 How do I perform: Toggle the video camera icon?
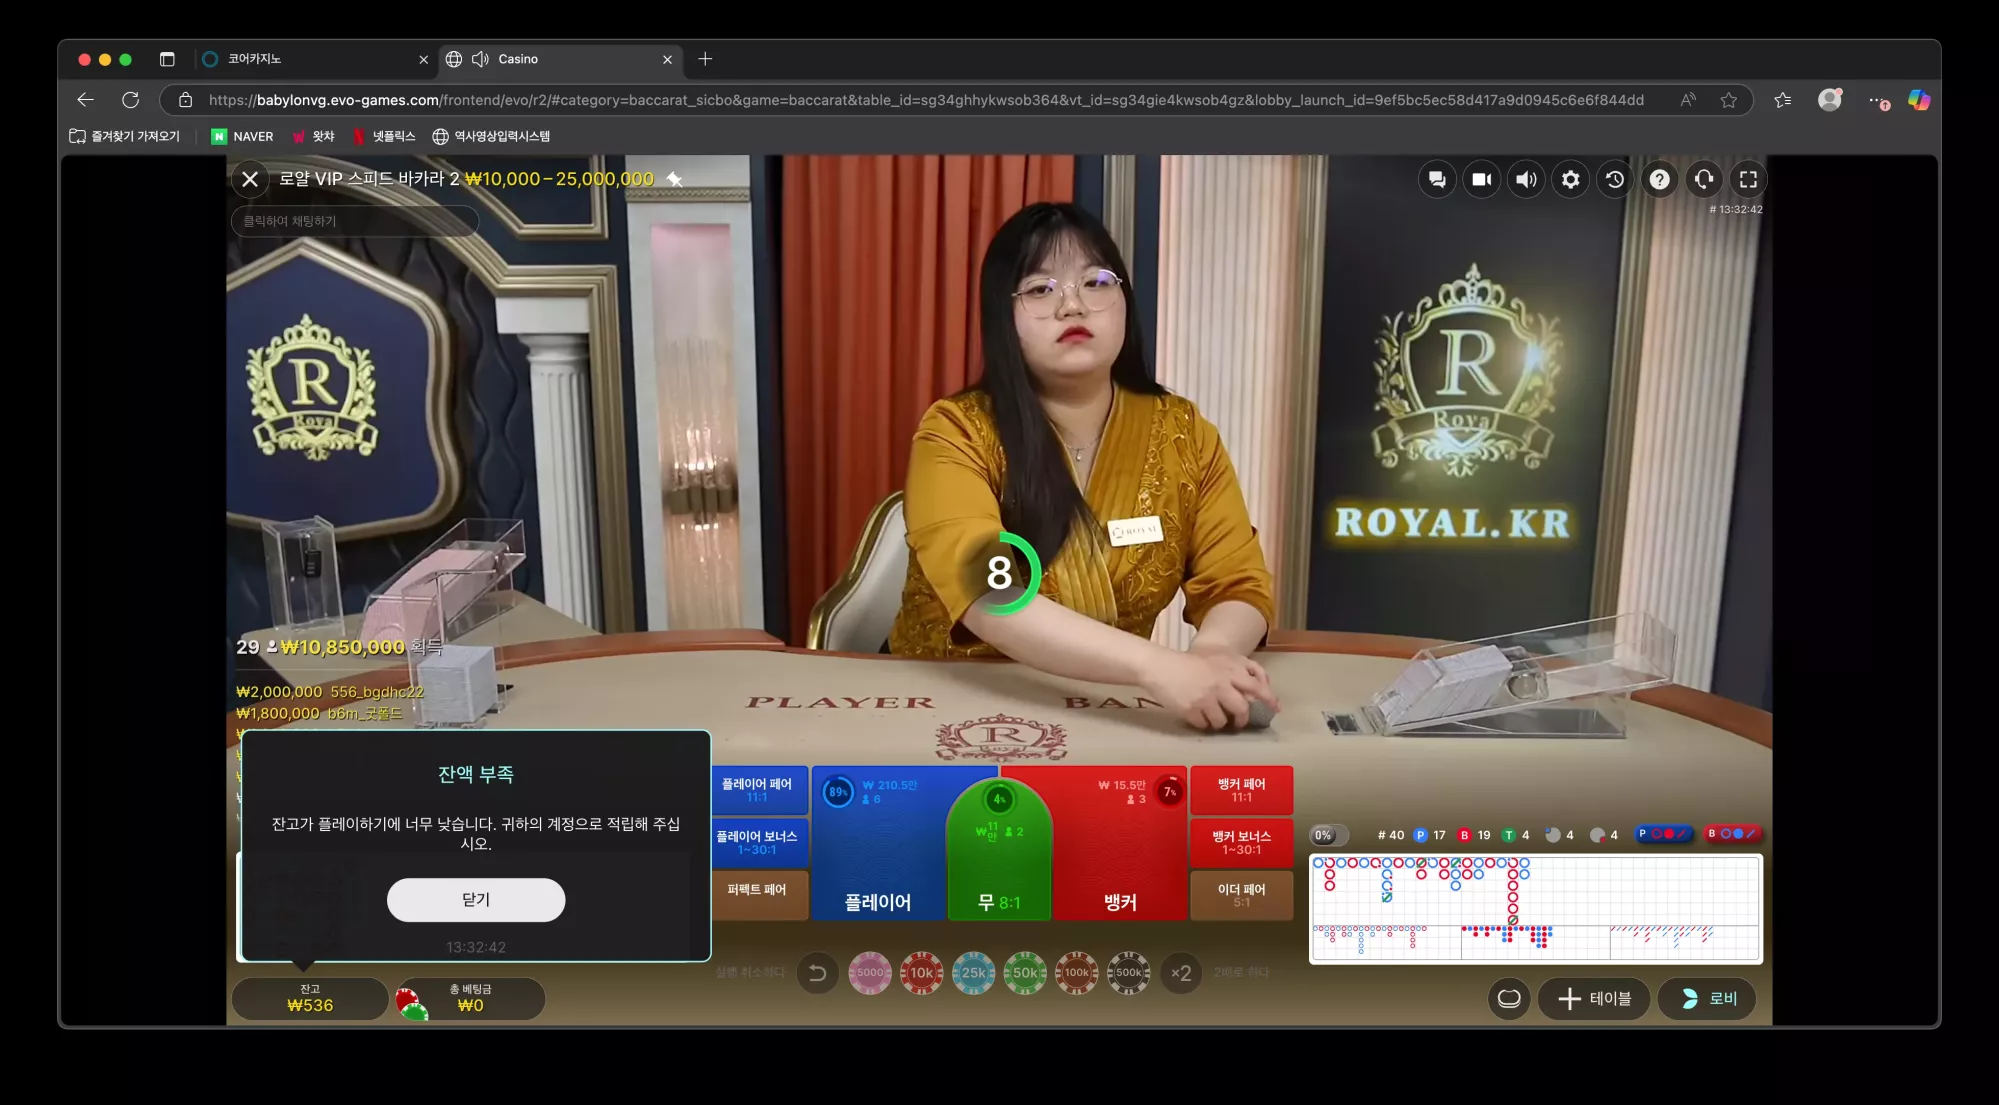tap(1482, 179)
